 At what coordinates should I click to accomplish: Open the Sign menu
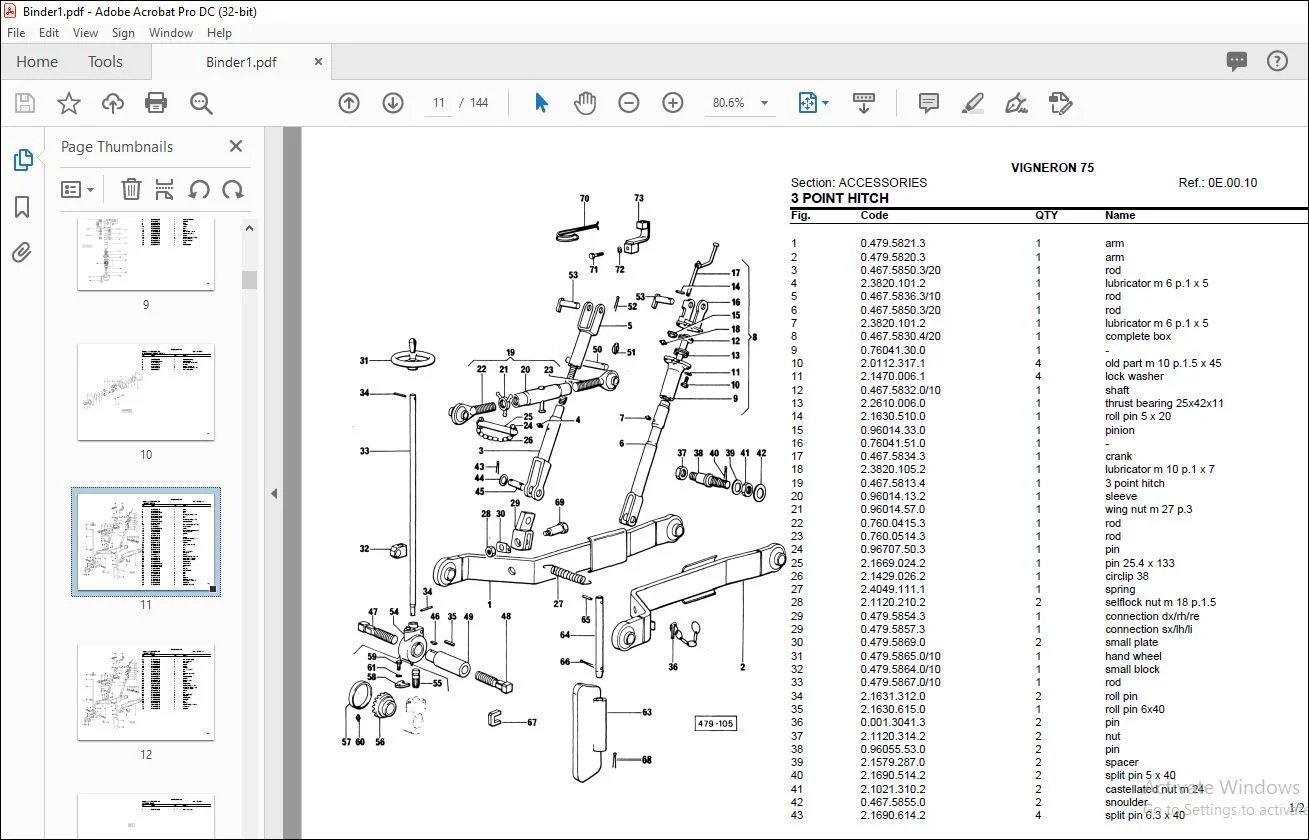[123, 33]
